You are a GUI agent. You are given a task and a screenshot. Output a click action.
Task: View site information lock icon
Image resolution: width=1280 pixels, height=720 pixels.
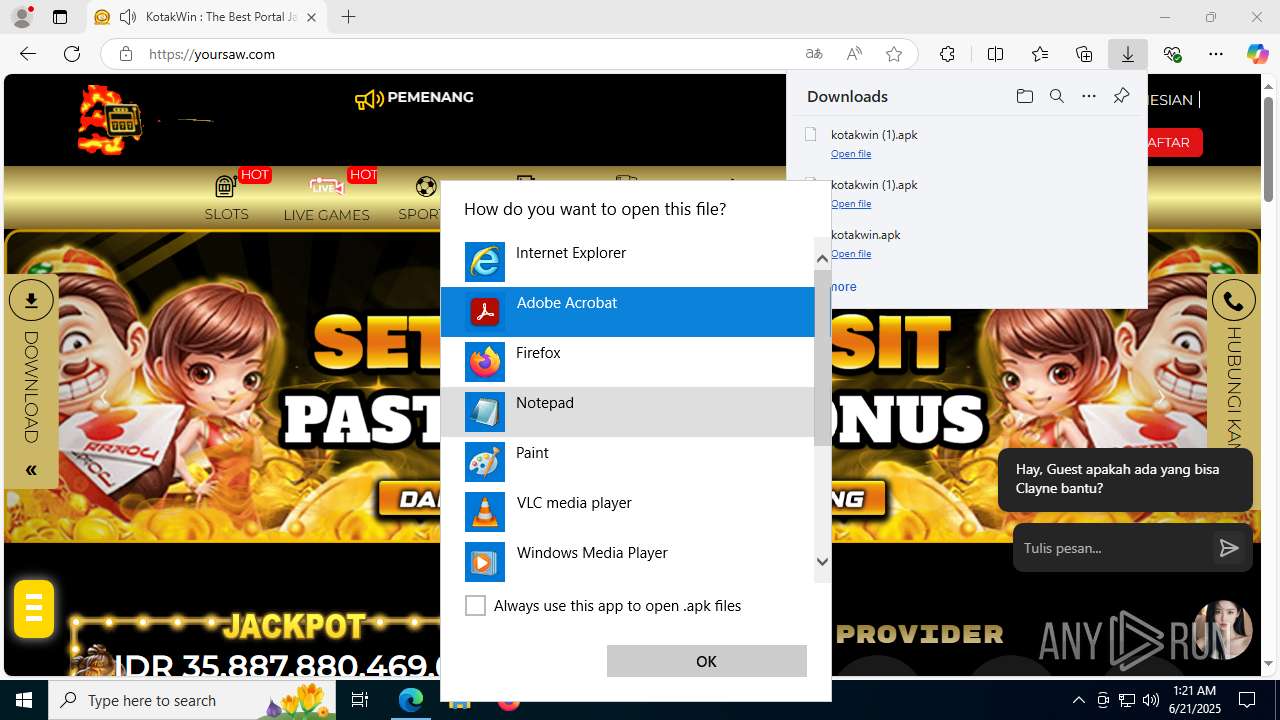[126, 54]
